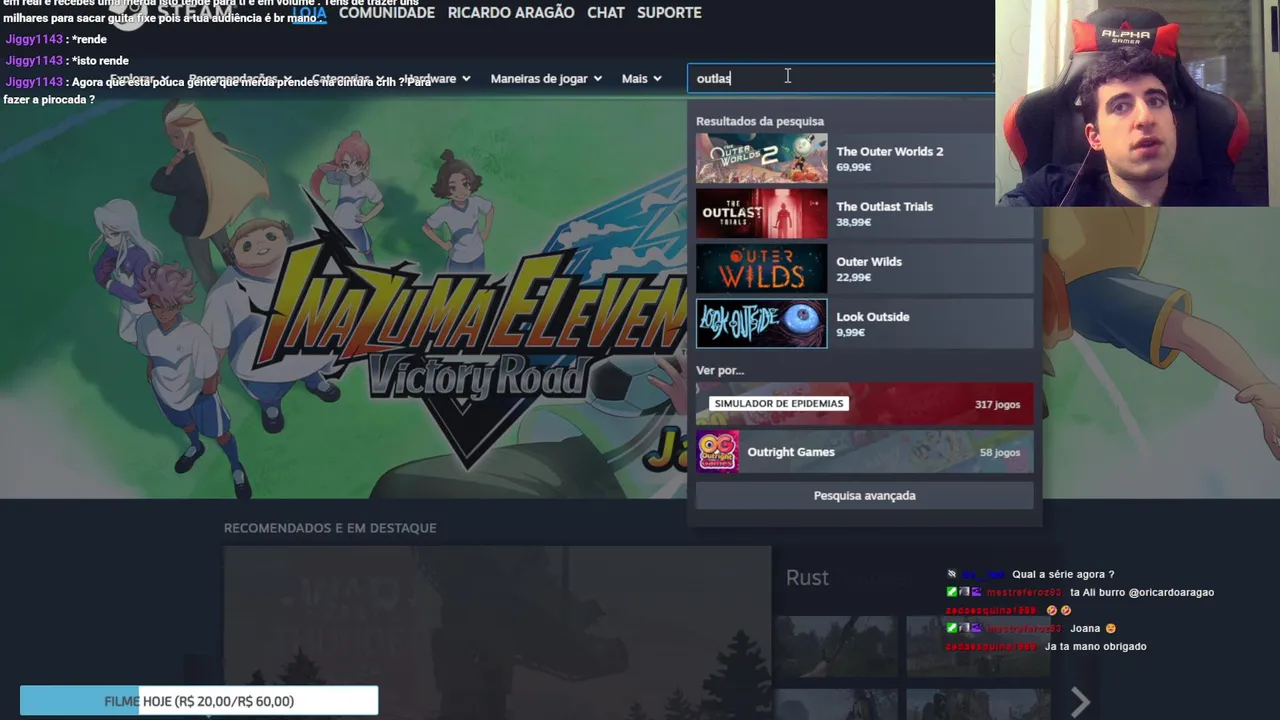The height and width of the screenshot is (720, 1280).
Task: Expand the Hardware dropdown
Action: [437, 78]
